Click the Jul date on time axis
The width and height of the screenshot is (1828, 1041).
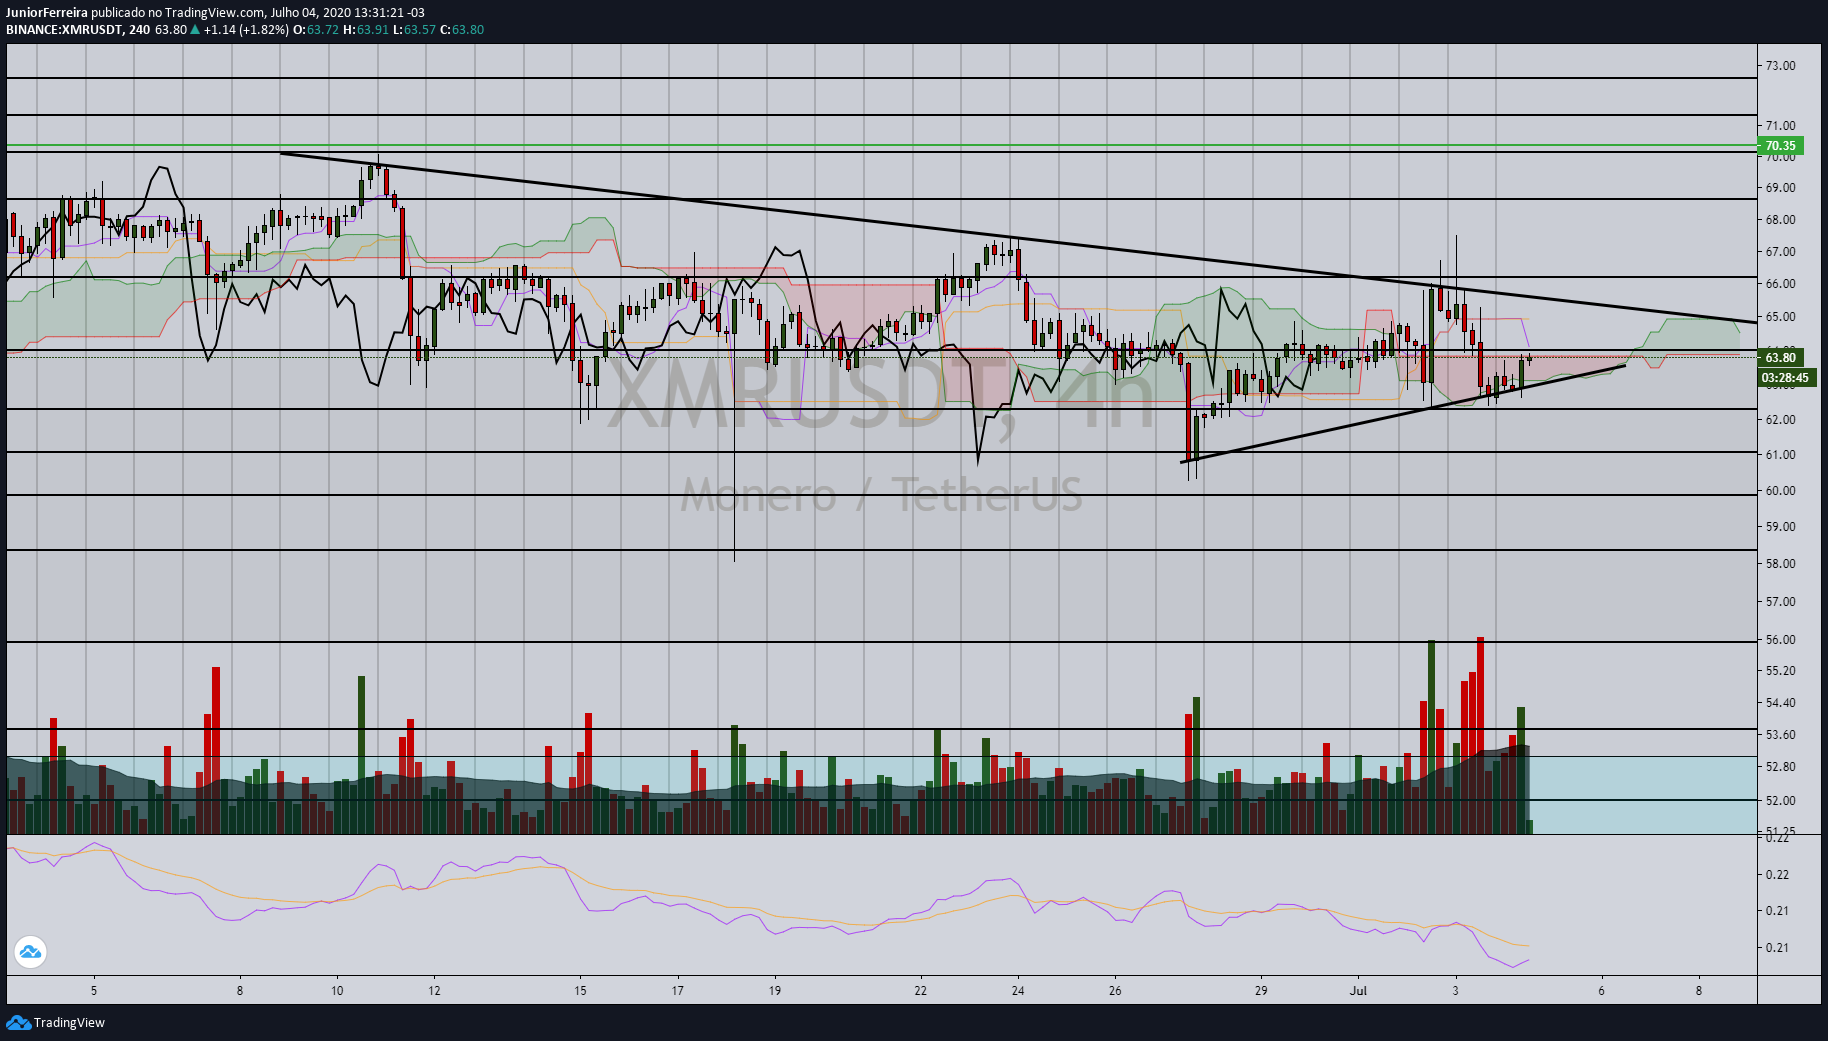coord(1358,991)
